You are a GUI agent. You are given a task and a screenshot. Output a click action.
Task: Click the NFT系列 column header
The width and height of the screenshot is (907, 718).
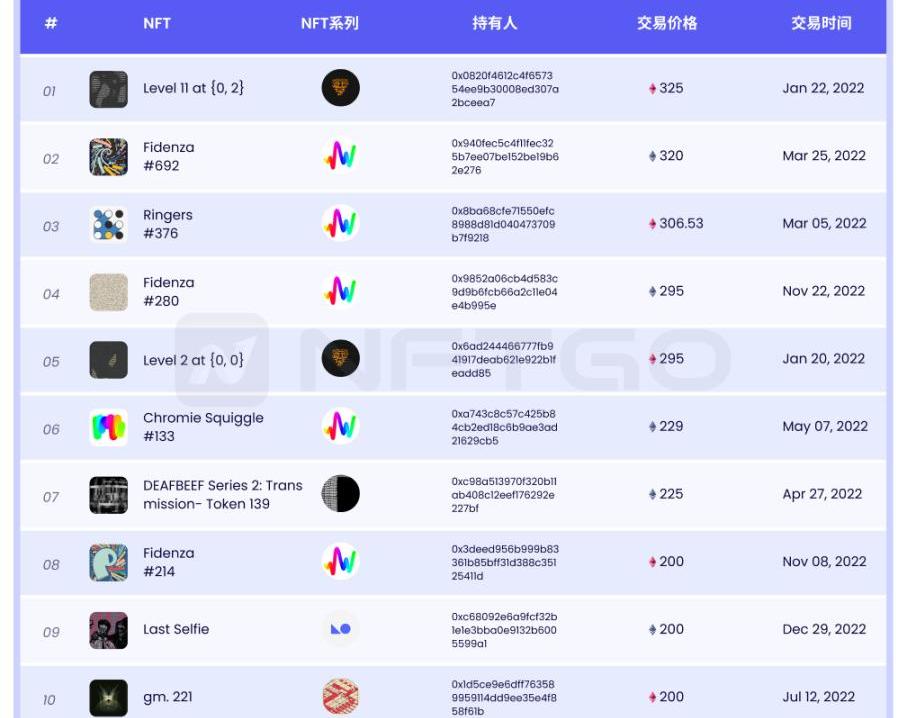[330, 23]
